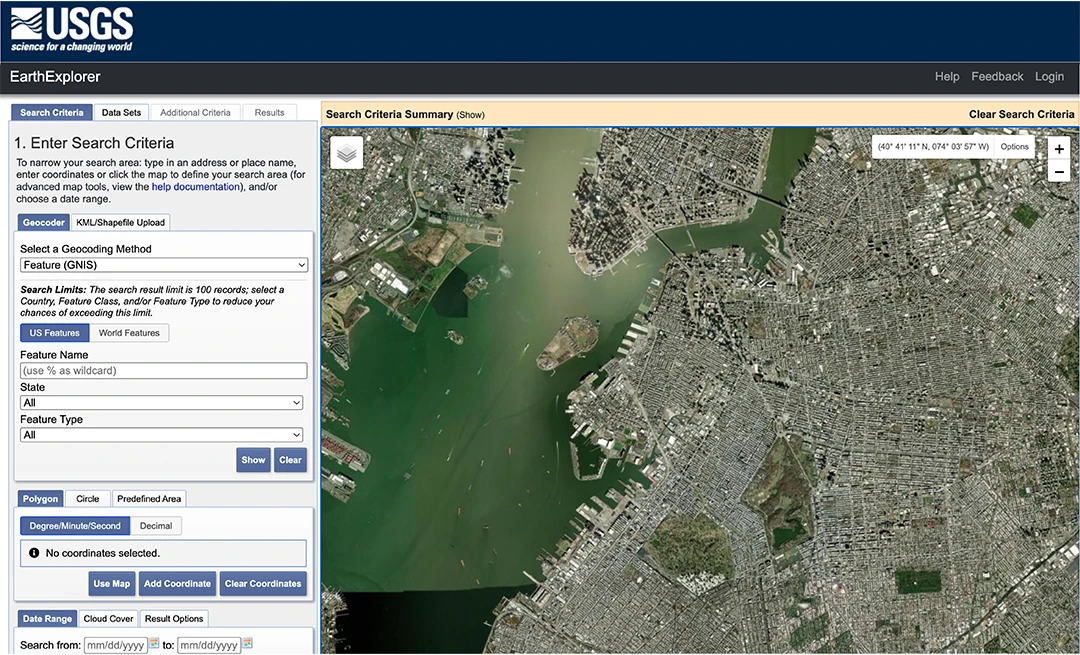Open the Search from calendar picker
The height and width of the screenshot is (655, 1080).
(154, 644)
